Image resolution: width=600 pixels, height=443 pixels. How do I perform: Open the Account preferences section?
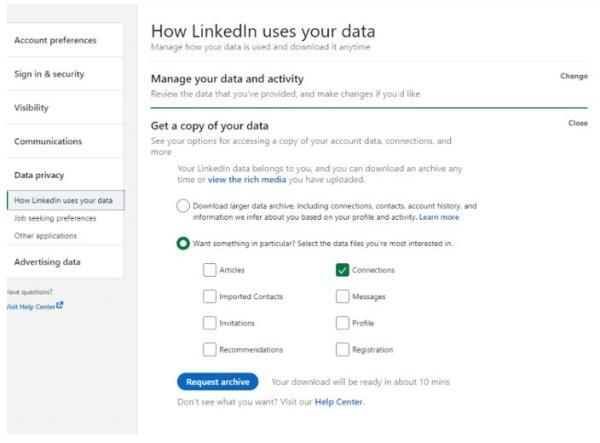point(55,40)
